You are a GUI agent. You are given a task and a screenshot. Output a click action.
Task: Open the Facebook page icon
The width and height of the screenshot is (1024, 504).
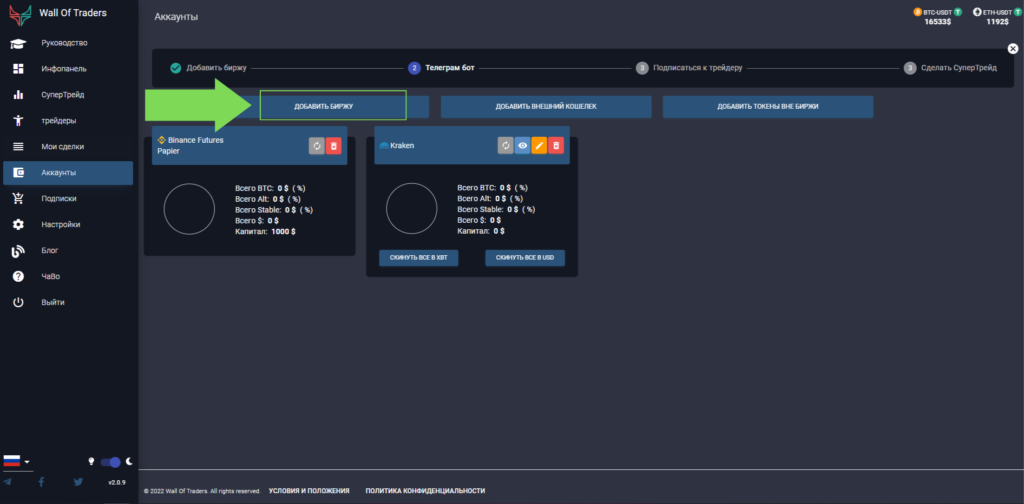coord(41,482)
